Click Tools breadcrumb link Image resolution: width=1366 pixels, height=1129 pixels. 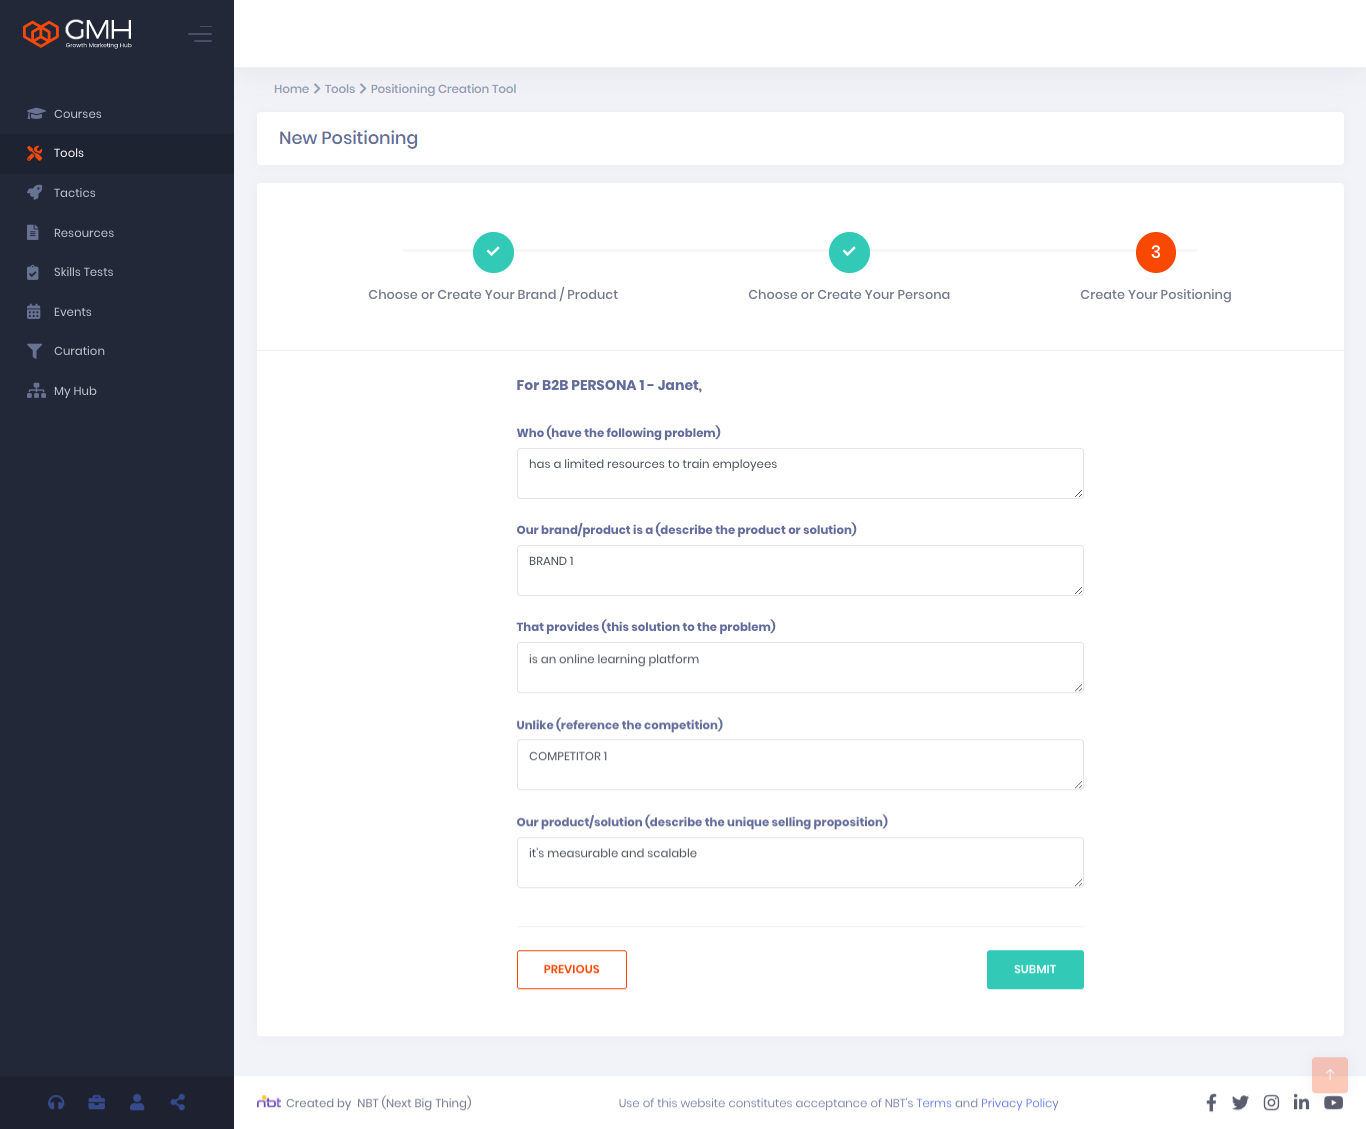(340, 89)
